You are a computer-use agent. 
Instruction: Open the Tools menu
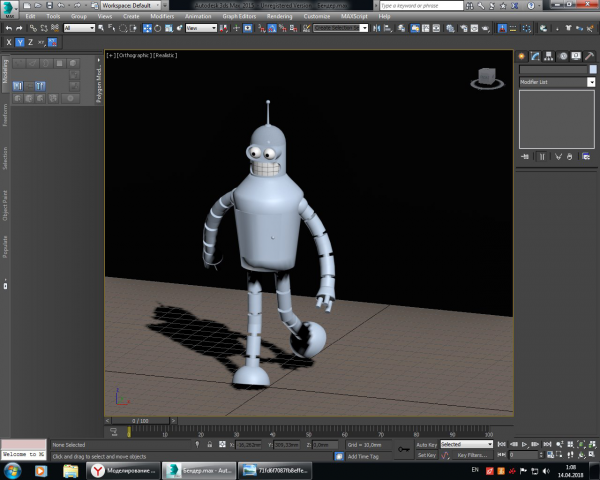point(53,16)
